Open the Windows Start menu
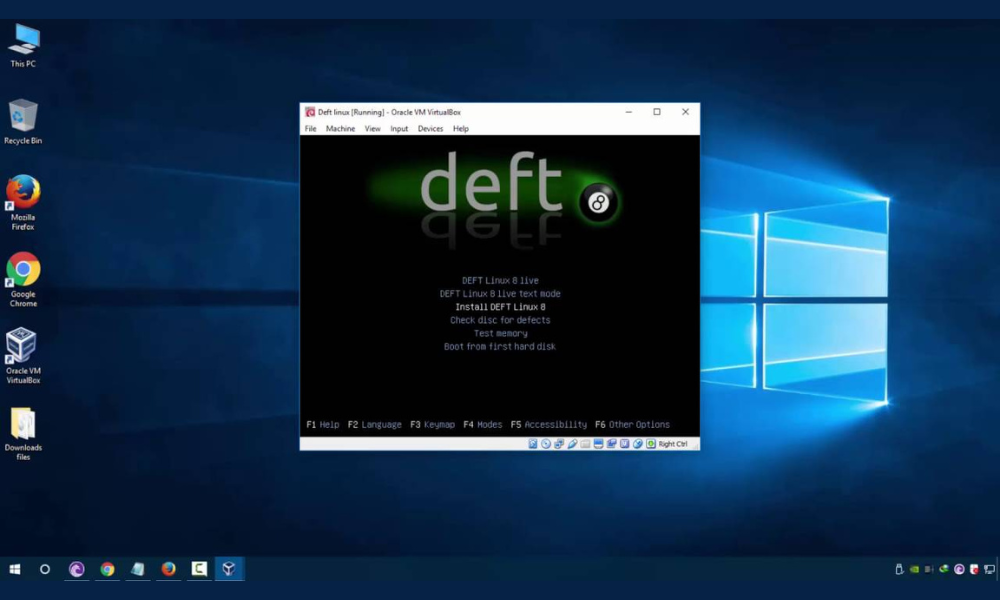The width and height of the screenshot is (1000, 600). click(15, 569)
